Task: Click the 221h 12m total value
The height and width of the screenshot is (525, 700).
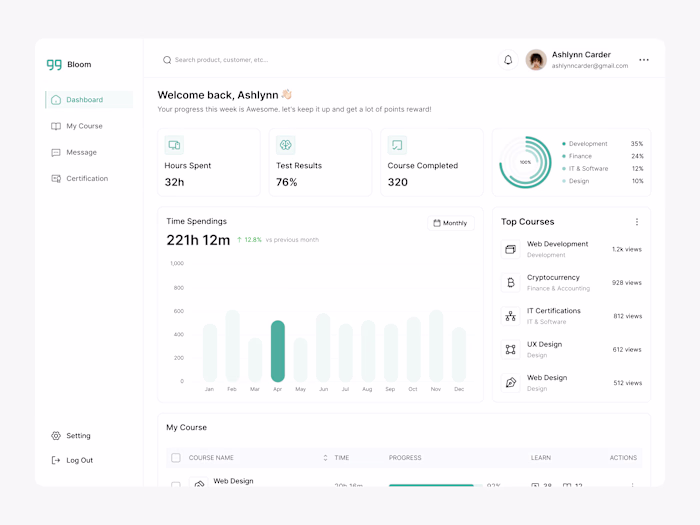Action: [x=198, y=240]
